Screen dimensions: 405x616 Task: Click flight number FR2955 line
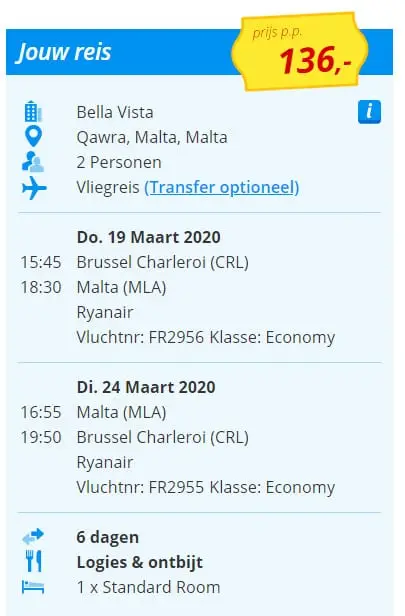coord(206,488)
